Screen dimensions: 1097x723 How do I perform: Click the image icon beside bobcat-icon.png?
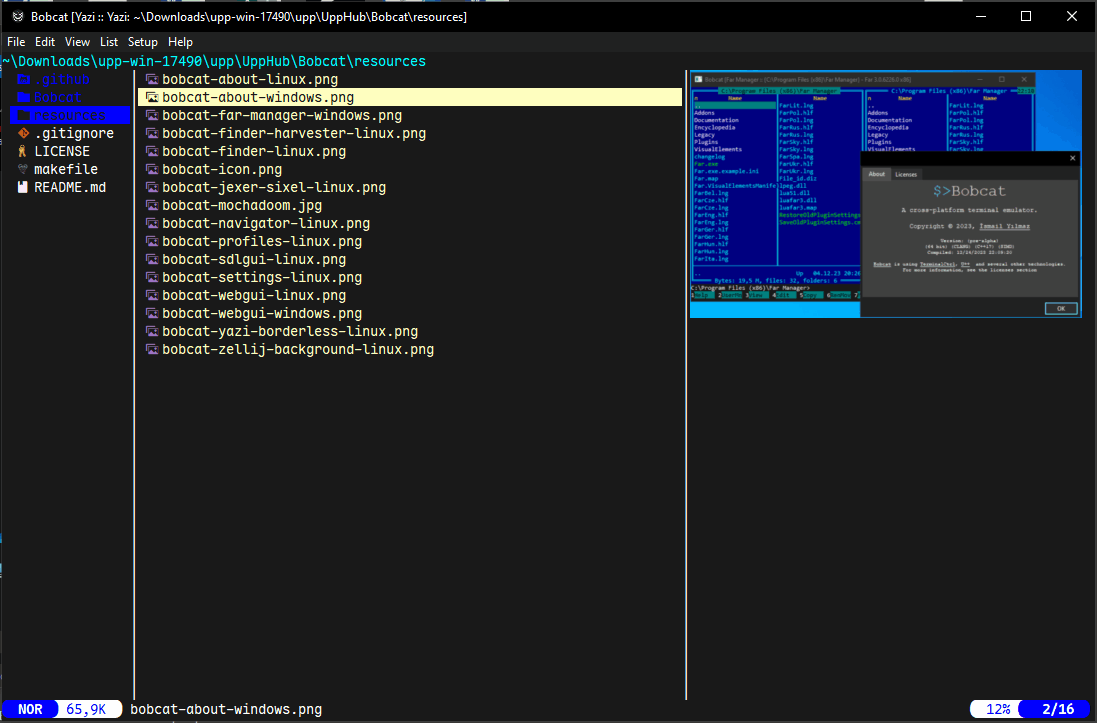(152, 169)
